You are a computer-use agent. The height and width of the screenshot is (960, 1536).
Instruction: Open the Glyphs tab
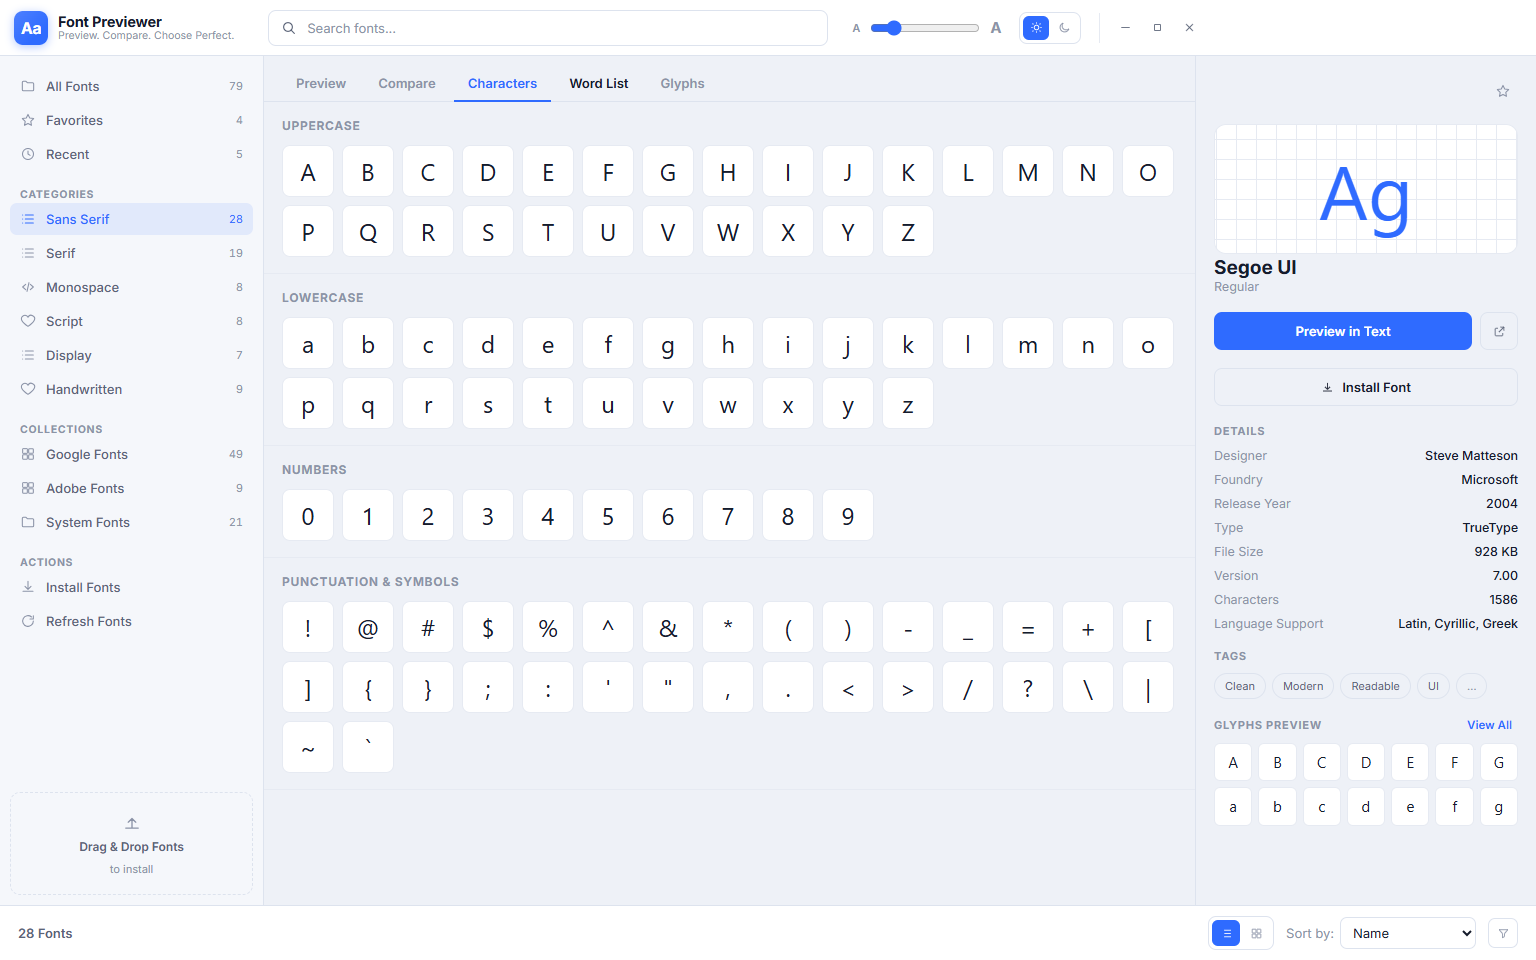coord(682,84)
